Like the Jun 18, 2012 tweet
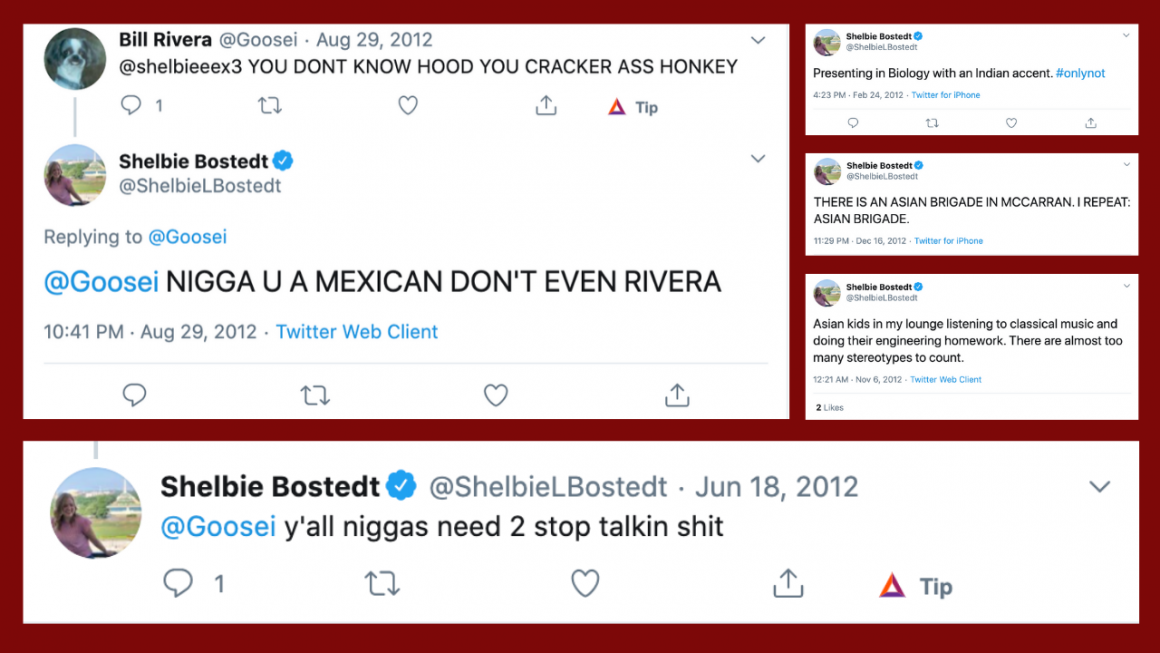This screenshot has height=653, width=1160. click(585, 583)
